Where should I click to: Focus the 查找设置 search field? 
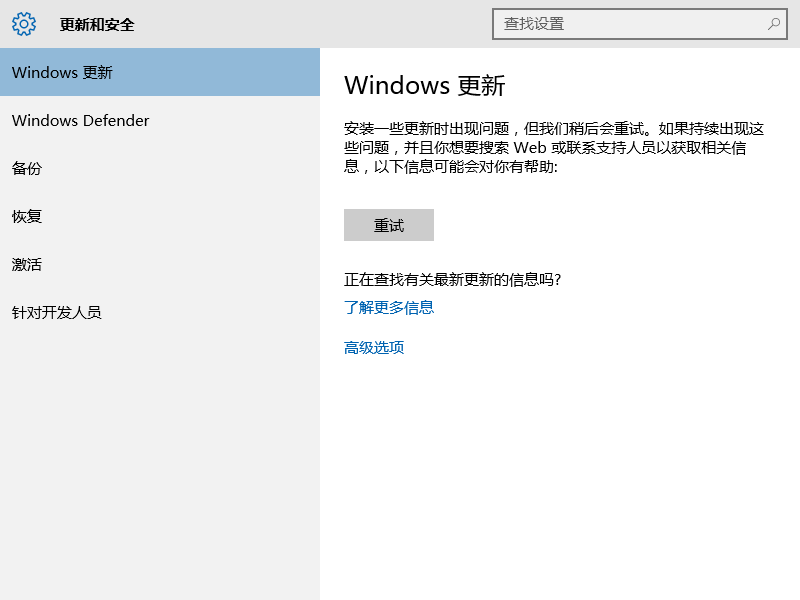pyautogui.click(x=640, y=23)
